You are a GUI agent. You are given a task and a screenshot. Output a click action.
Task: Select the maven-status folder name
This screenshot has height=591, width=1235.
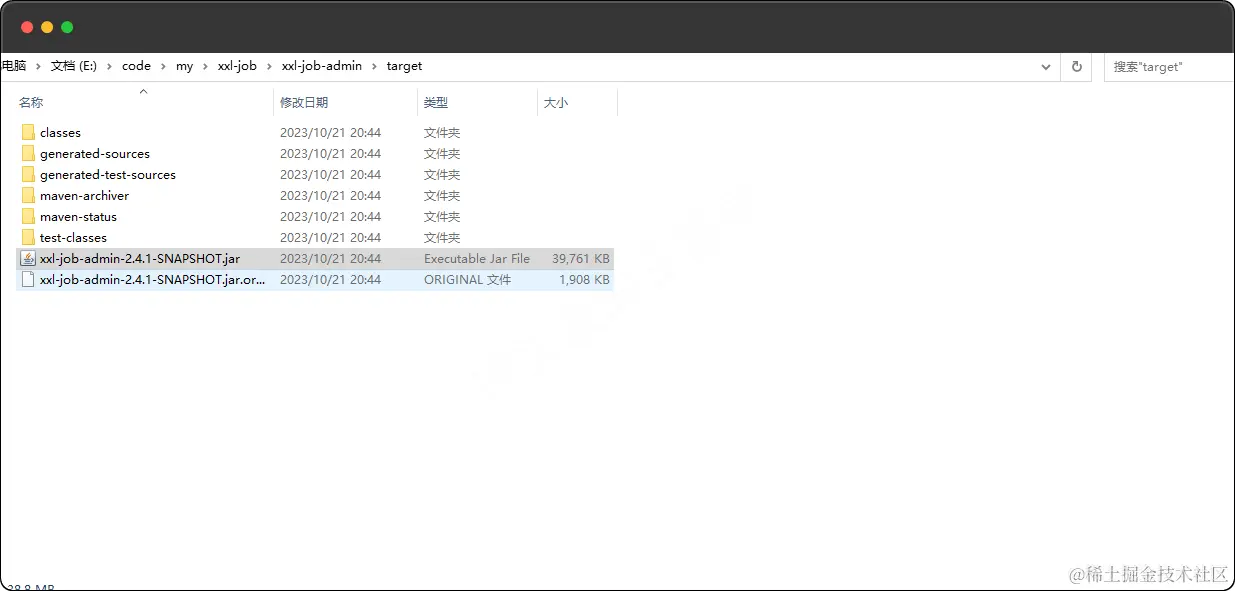78,216
